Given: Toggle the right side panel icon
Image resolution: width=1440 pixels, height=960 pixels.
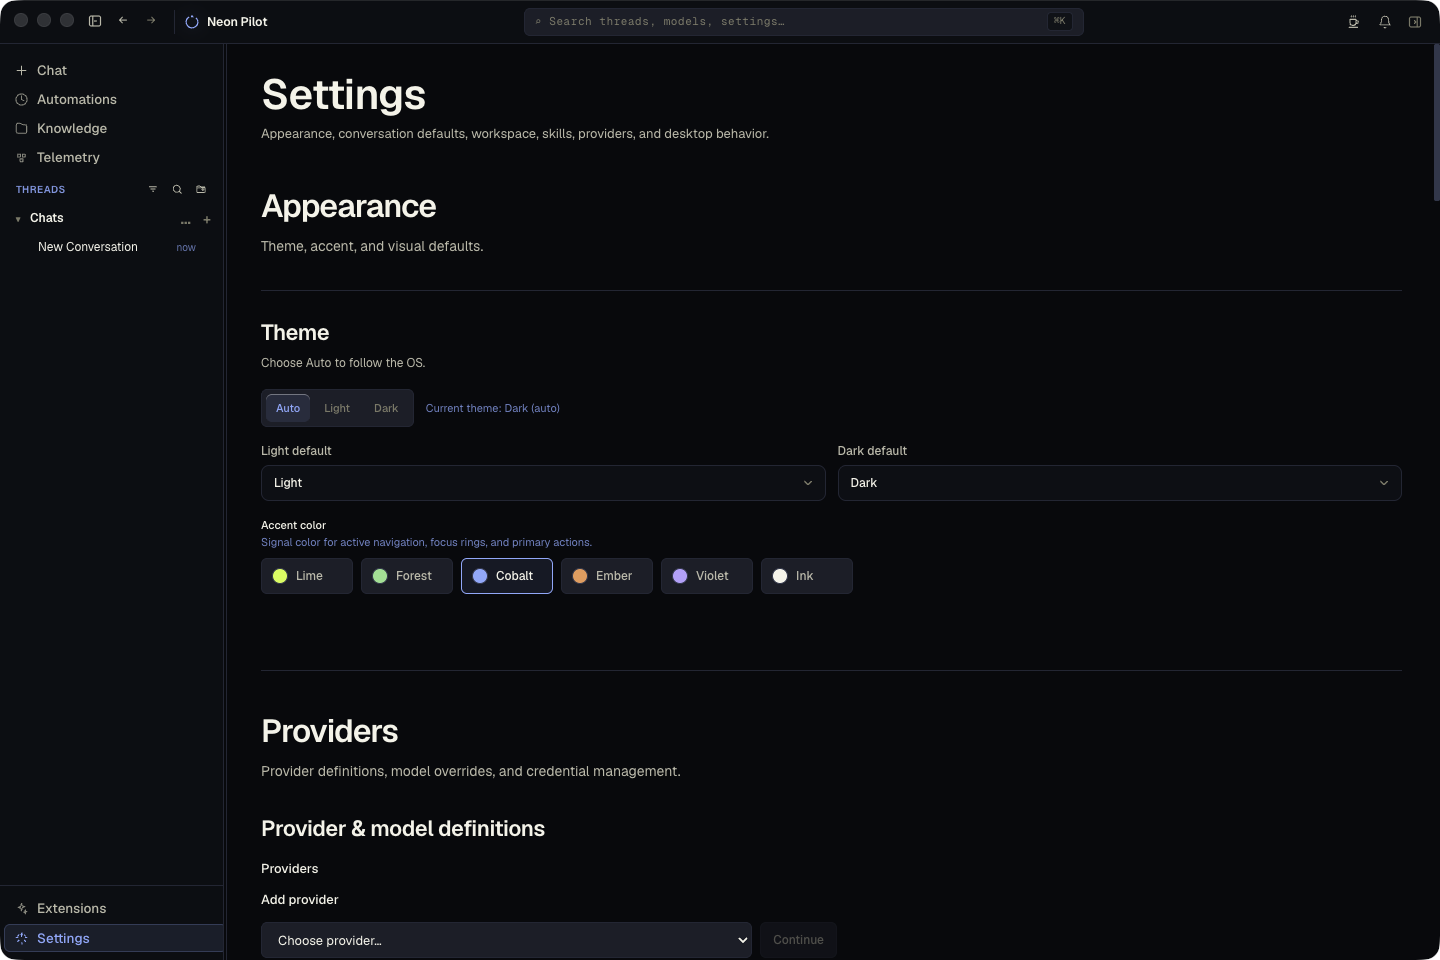Looking at the screenshot, I should click(x=1415, y=22).
